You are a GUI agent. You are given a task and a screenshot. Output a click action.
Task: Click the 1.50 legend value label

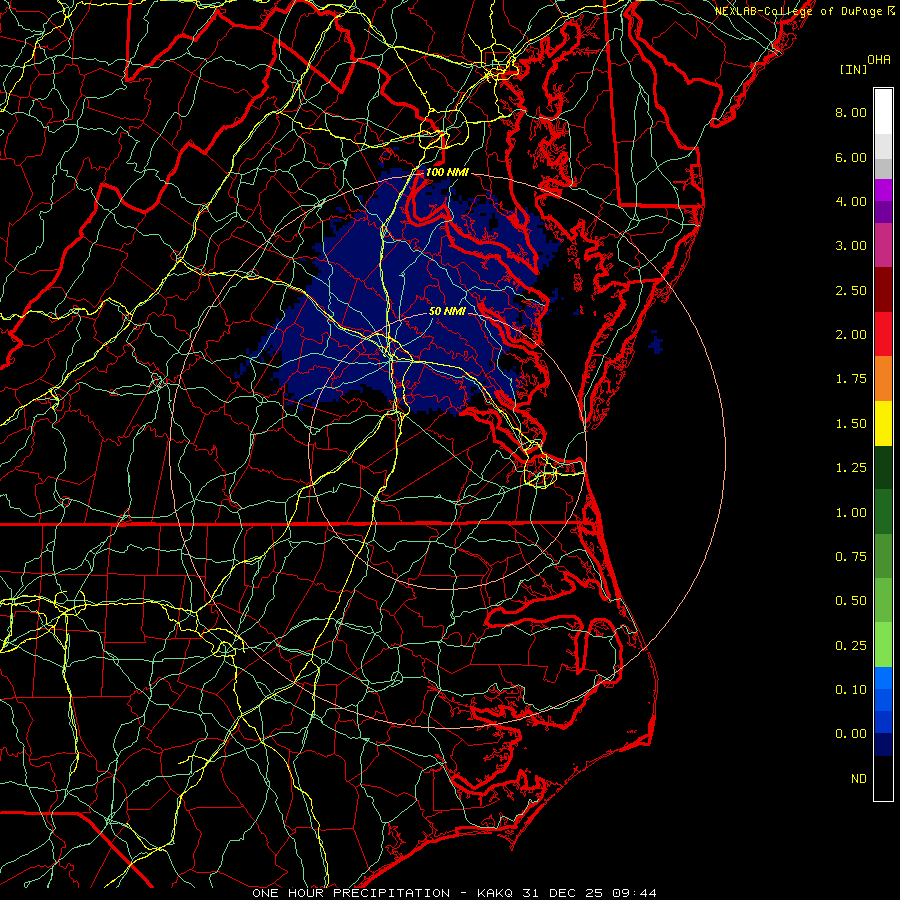[x=851, y=424]
